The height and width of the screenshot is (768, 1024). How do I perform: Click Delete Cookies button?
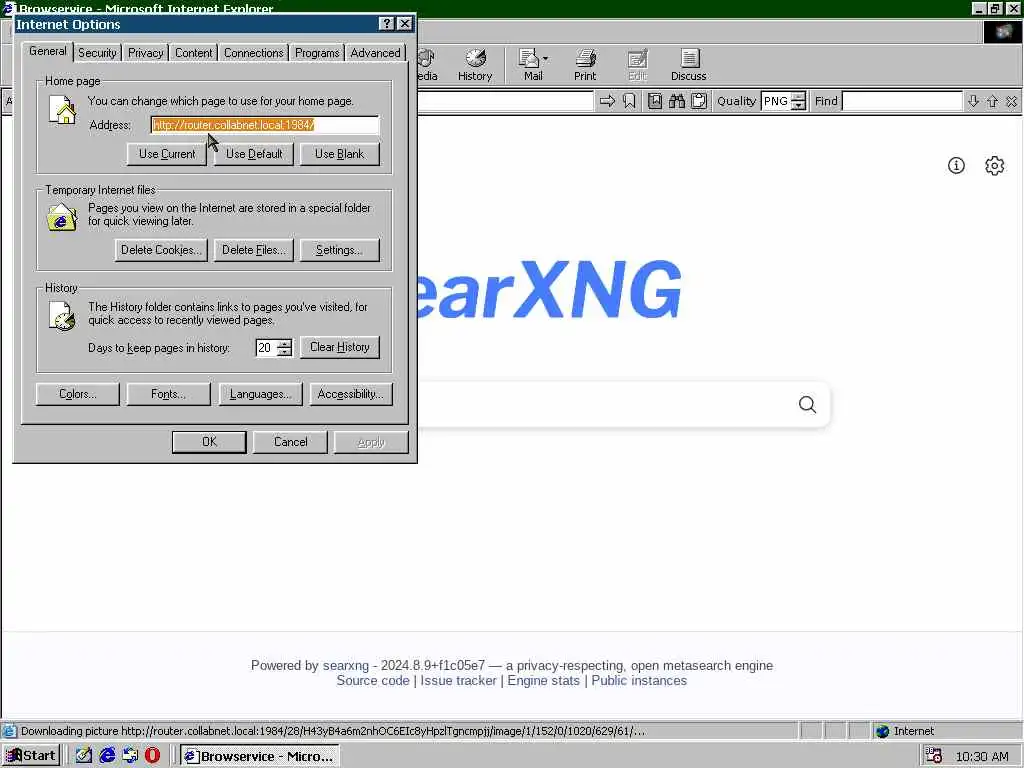(161, 250)
